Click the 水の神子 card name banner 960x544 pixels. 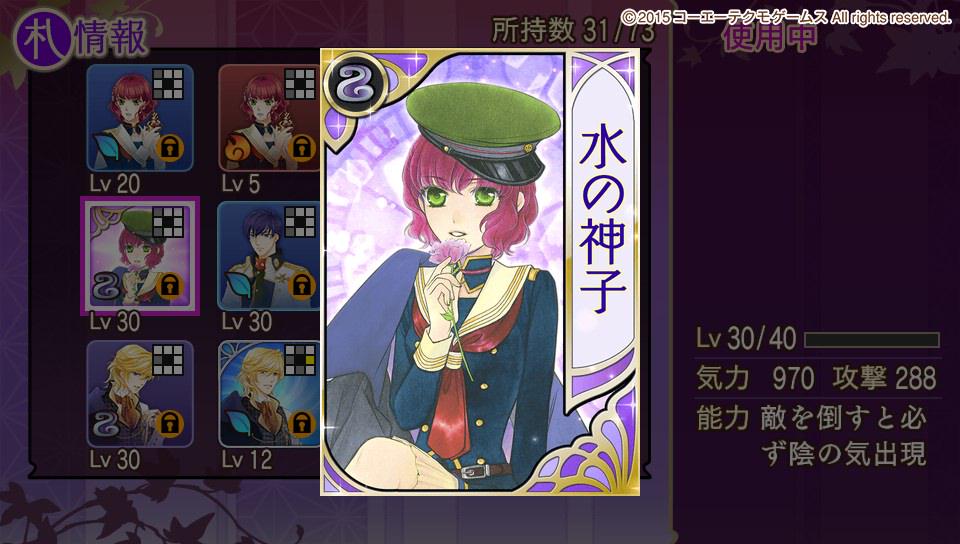pyautogui.click(x=603, y=220)
